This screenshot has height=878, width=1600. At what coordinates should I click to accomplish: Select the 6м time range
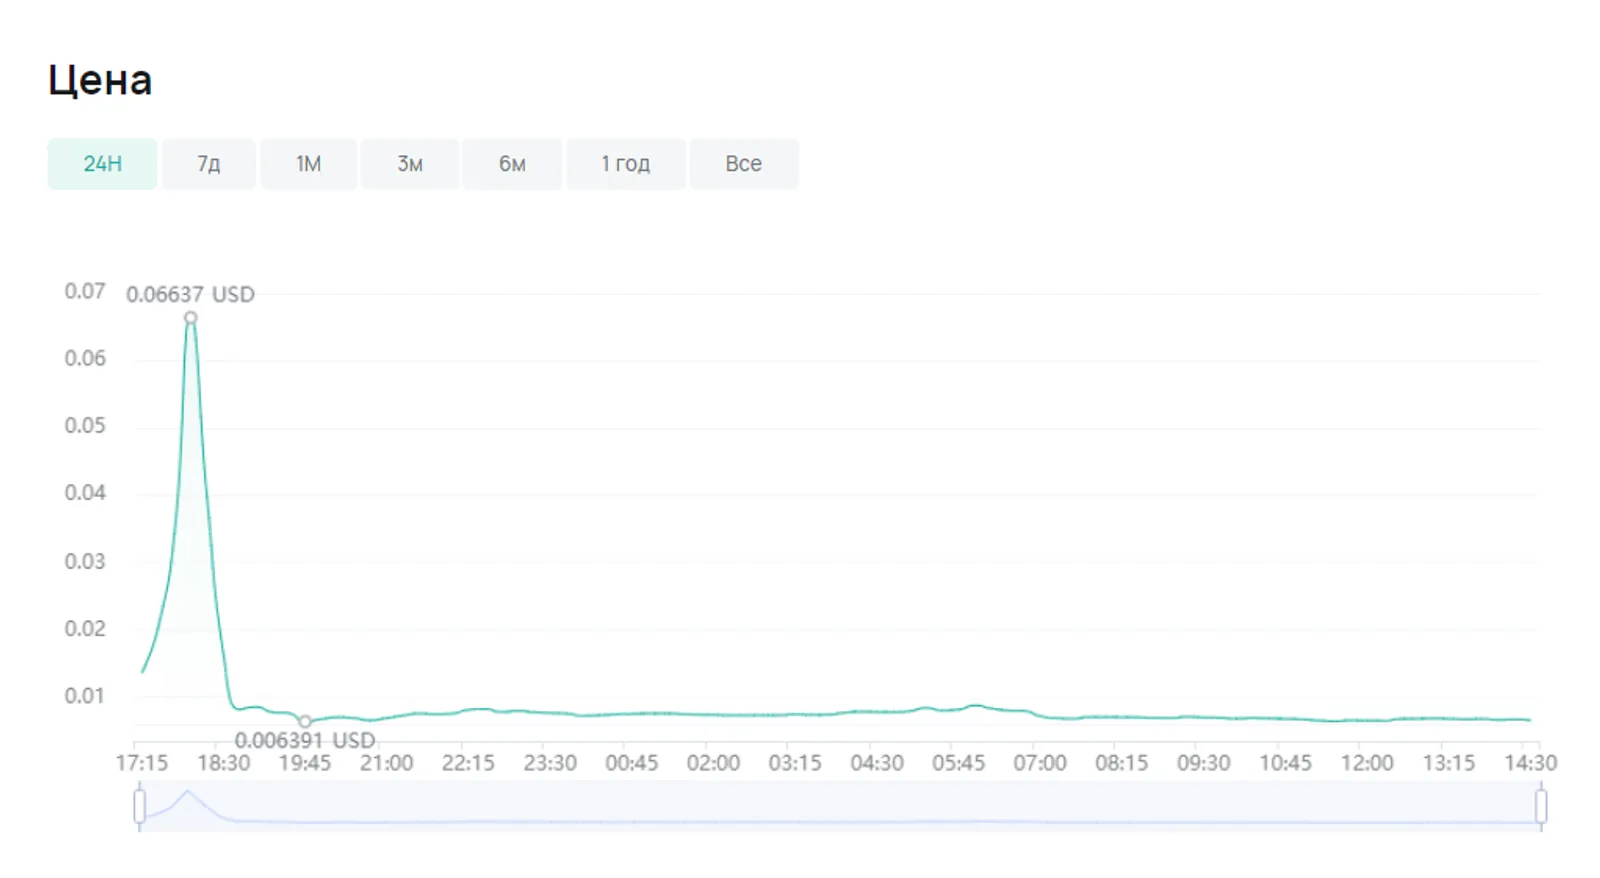pos(512,164)
